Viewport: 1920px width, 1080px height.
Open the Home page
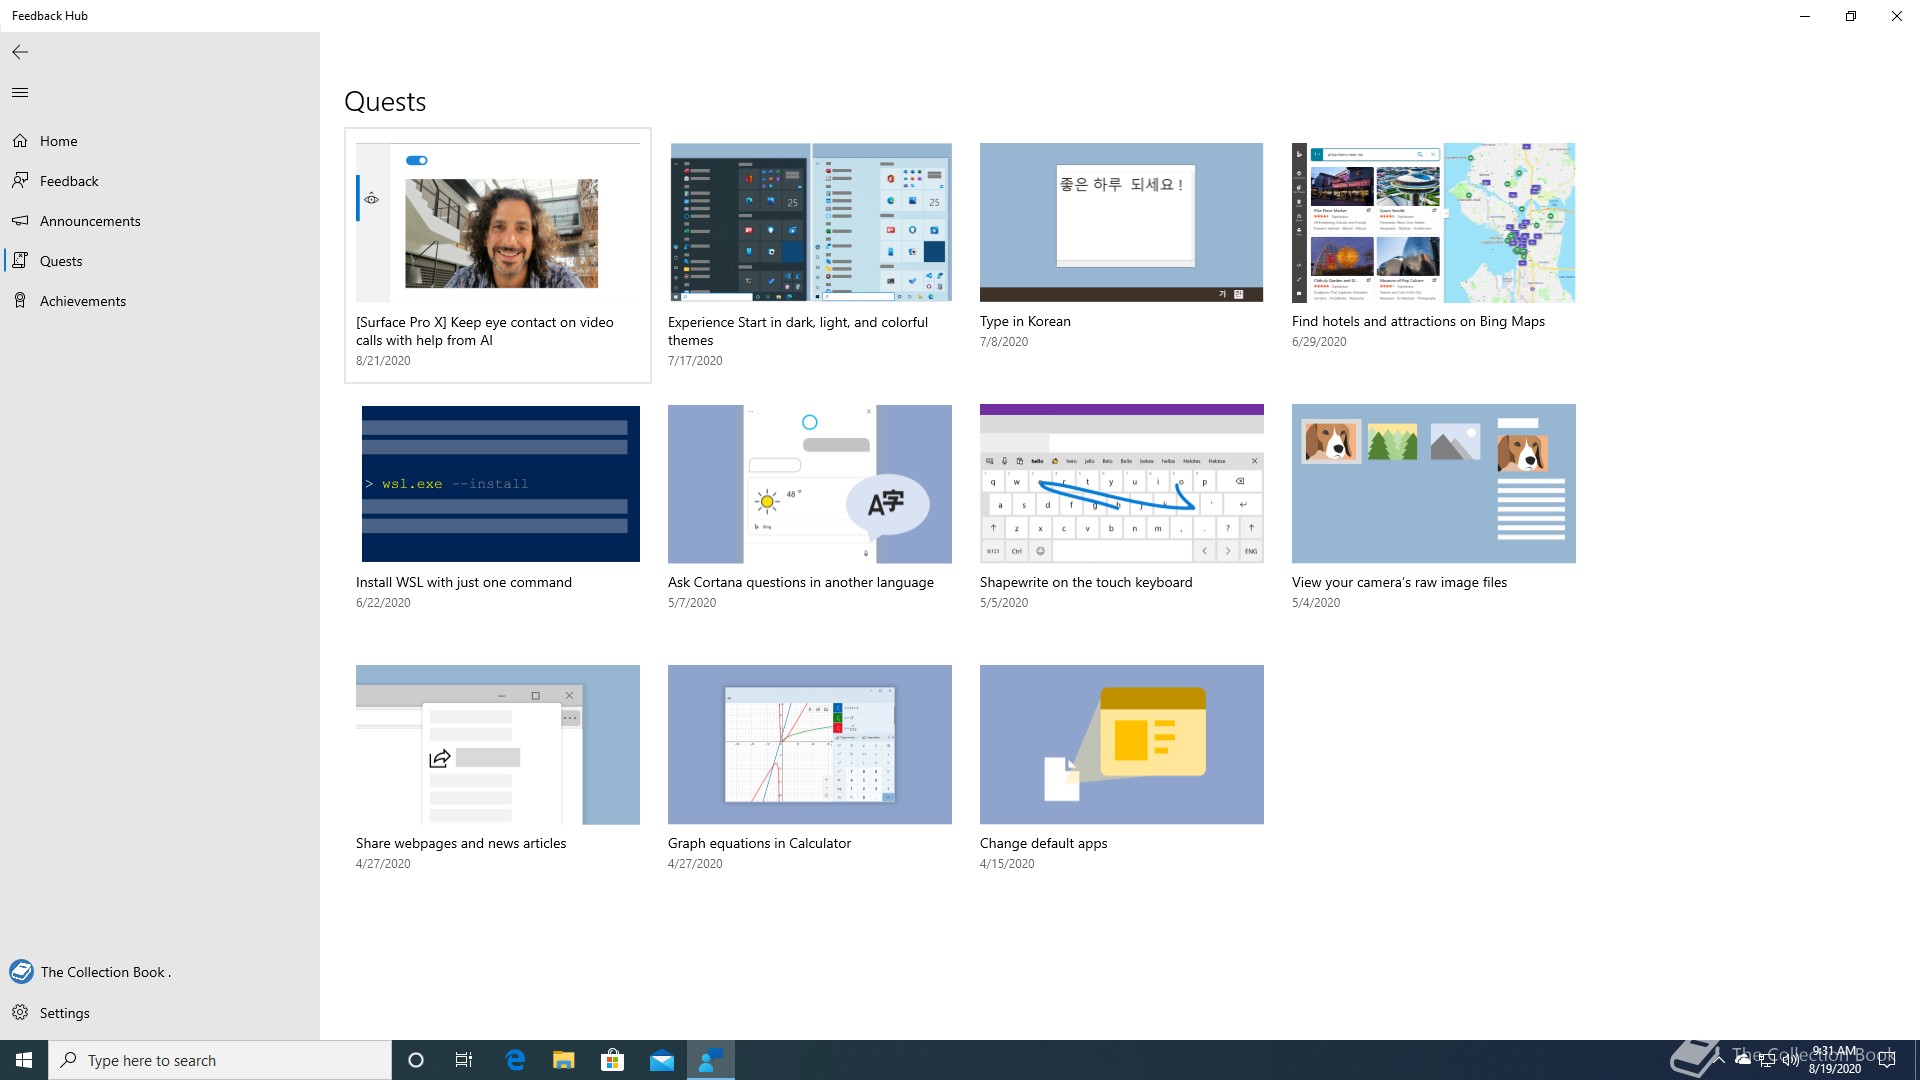pyautogui.click(x=160, y=141)
